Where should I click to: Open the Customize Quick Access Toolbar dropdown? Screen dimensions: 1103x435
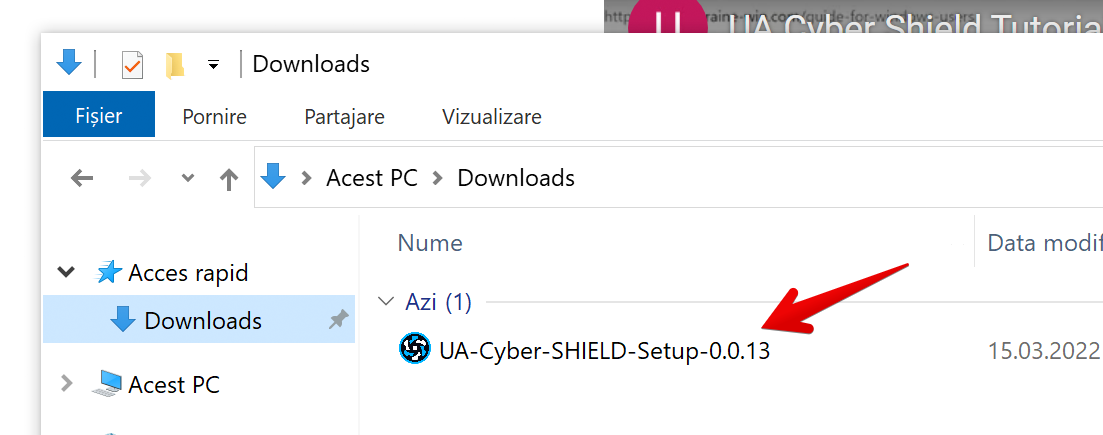pyautogui.click(x=214, y=65)
